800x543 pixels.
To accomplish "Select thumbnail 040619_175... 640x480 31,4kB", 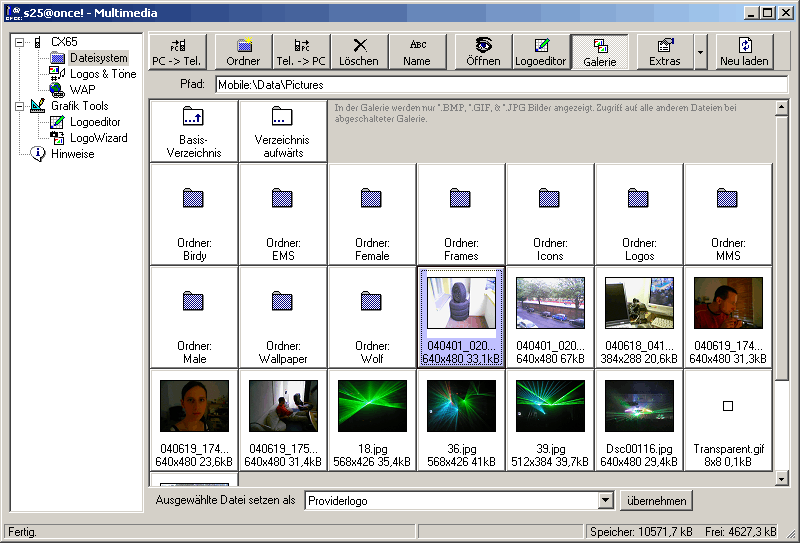I will coord(283,420).
